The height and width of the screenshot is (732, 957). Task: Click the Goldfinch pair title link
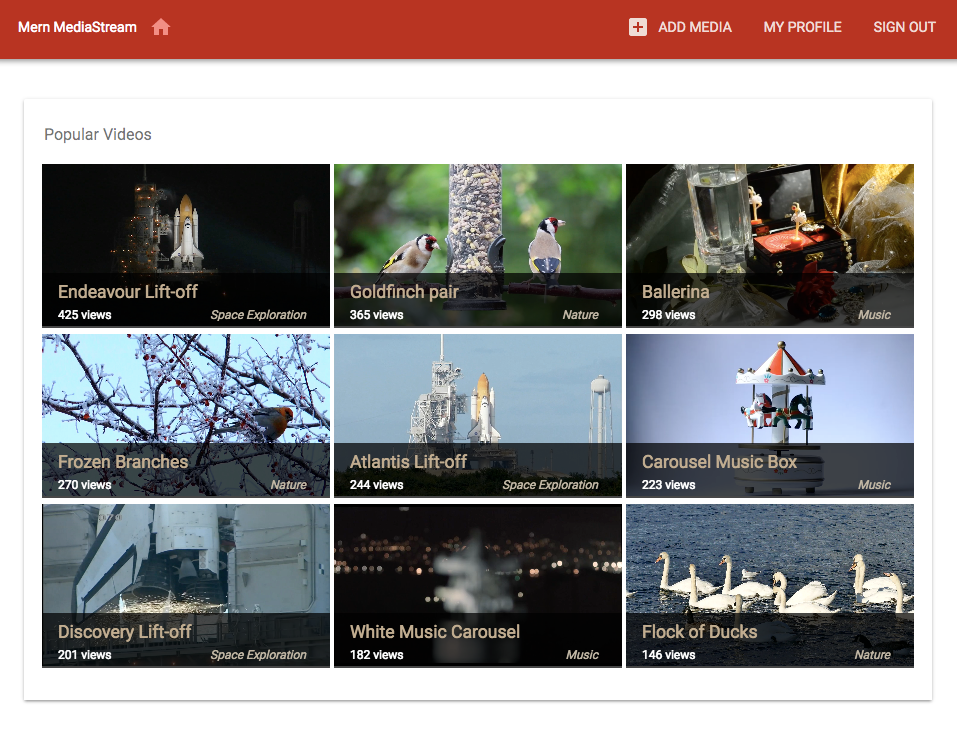point(404,292)
